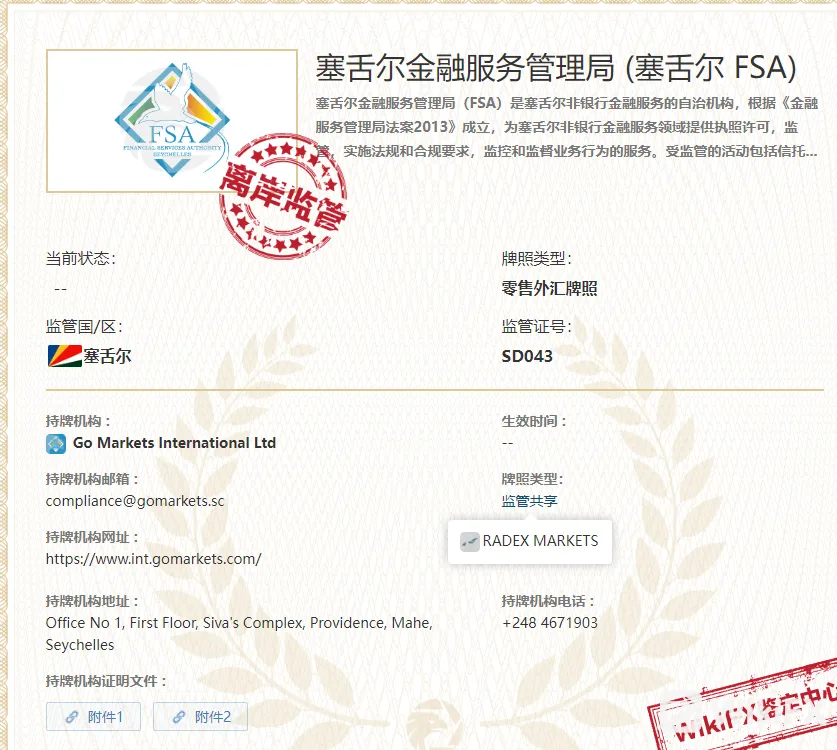Open the 附件1 attachment
The width and height of the screenshot is (837, 750).
(x=93, y=716)
